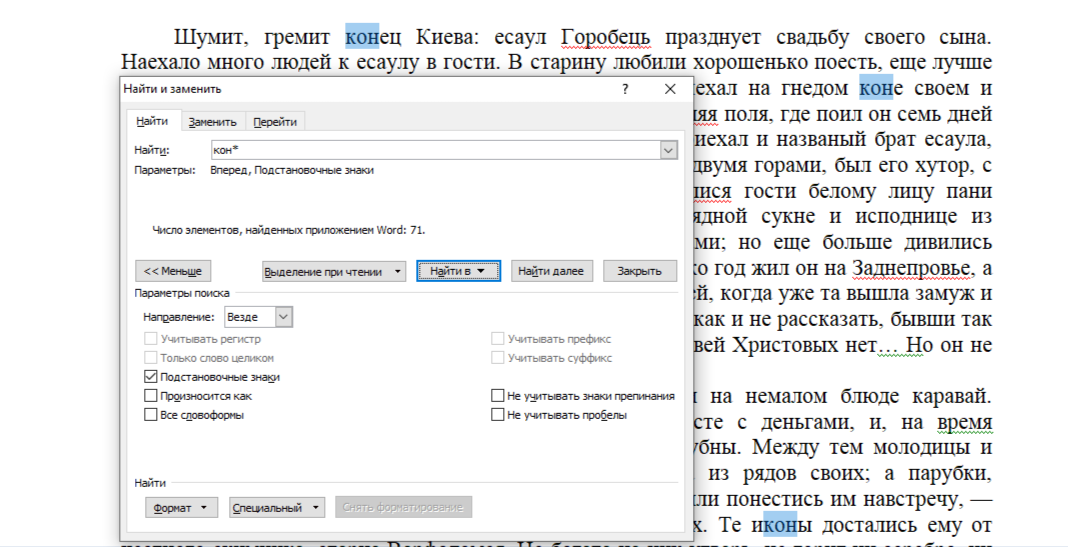This screenshot has width=1068, height=547.
Task: Open the Формат dropdown button
Action: 181,507
